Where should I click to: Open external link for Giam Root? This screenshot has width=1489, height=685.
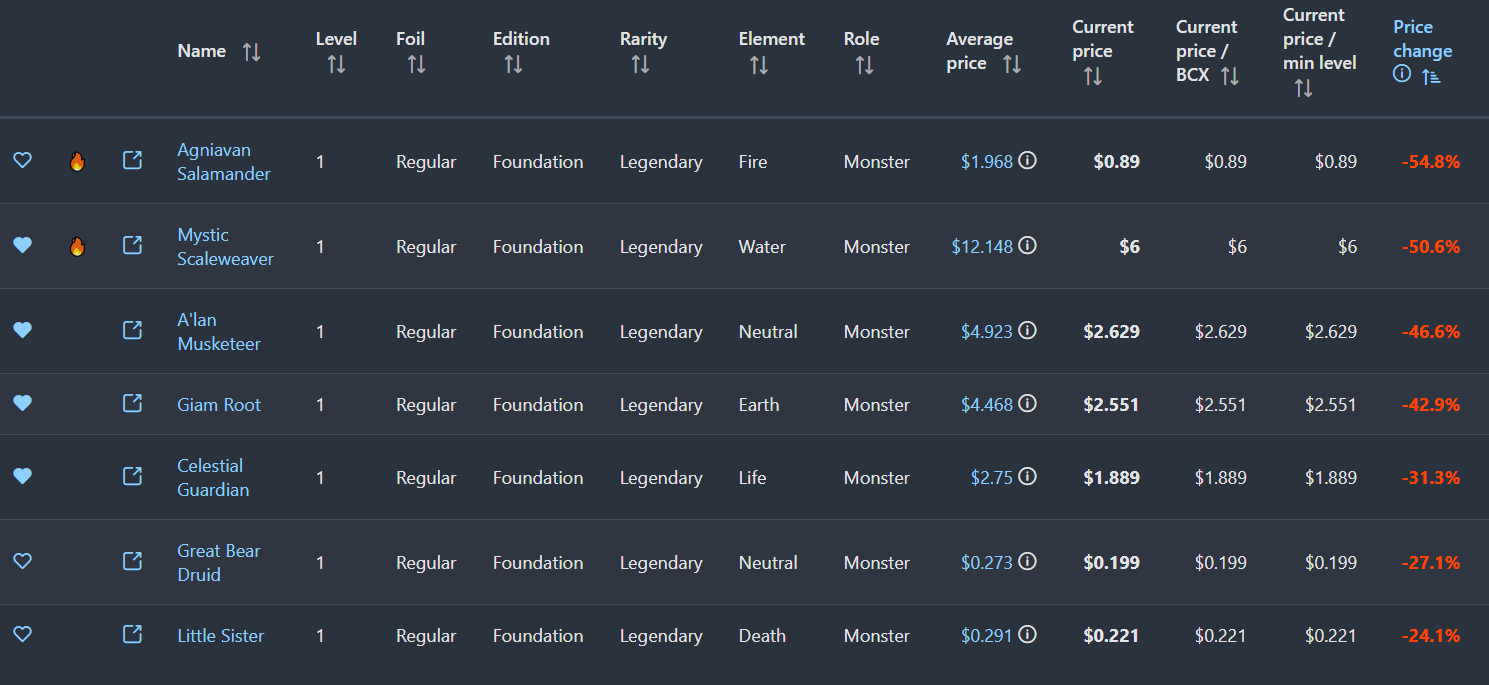coord(132,403)
